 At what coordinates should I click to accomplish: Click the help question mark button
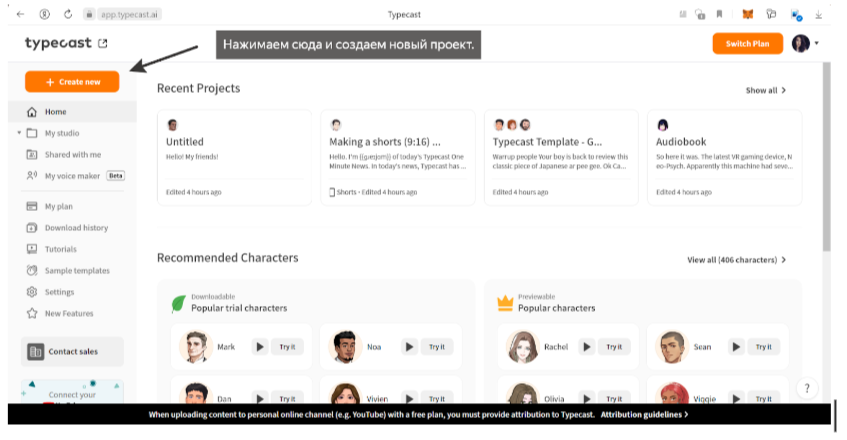coord(807,388)
